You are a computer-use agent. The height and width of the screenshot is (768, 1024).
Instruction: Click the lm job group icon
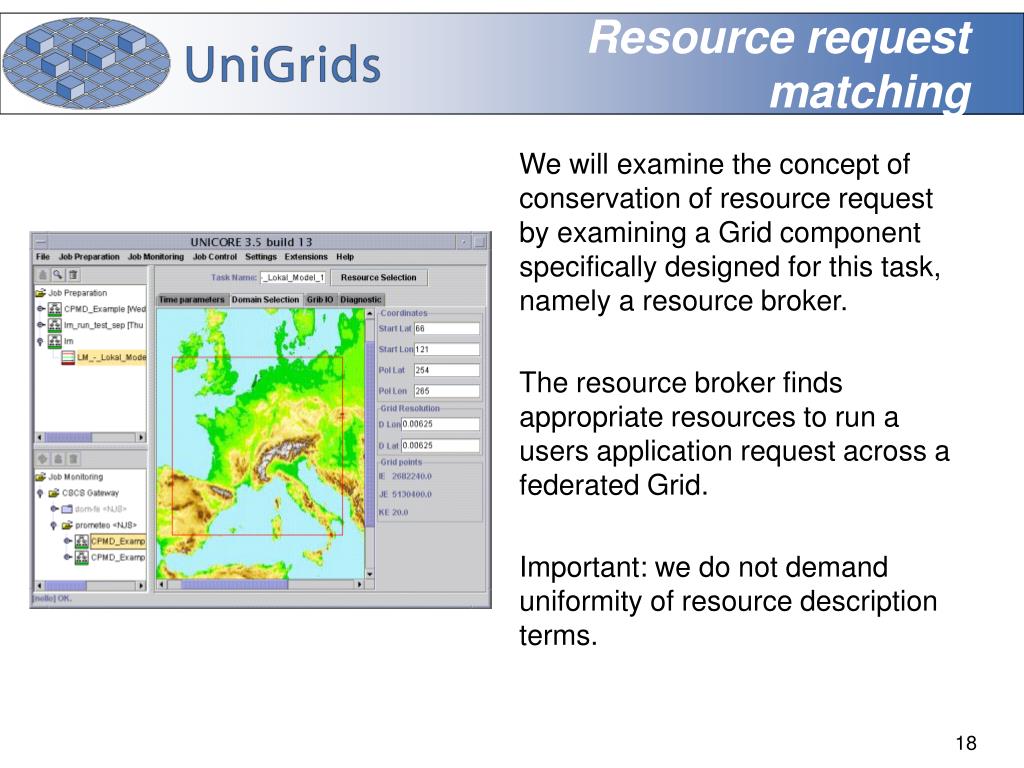[55, 341]
